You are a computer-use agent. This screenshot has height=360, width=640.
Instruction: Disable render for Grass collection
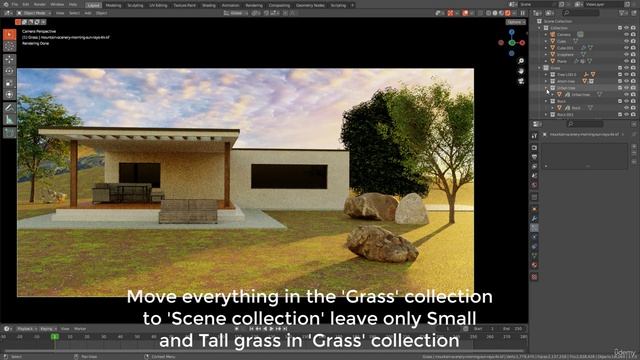pos(633,68)
